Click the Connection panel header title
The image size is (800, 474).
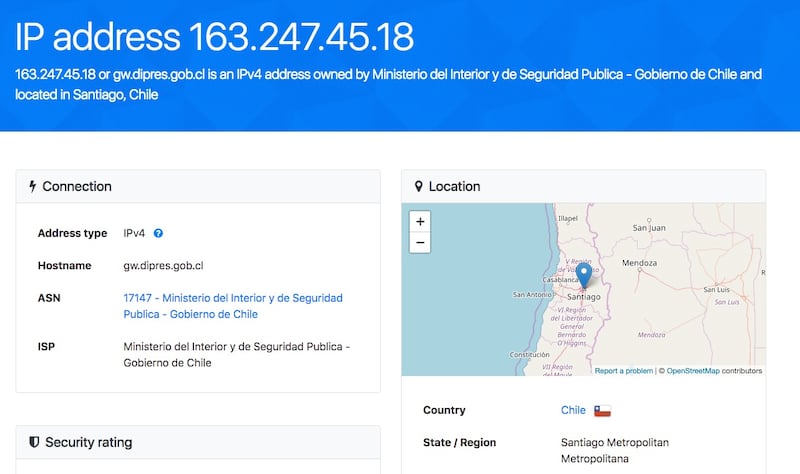click(77, 186)
